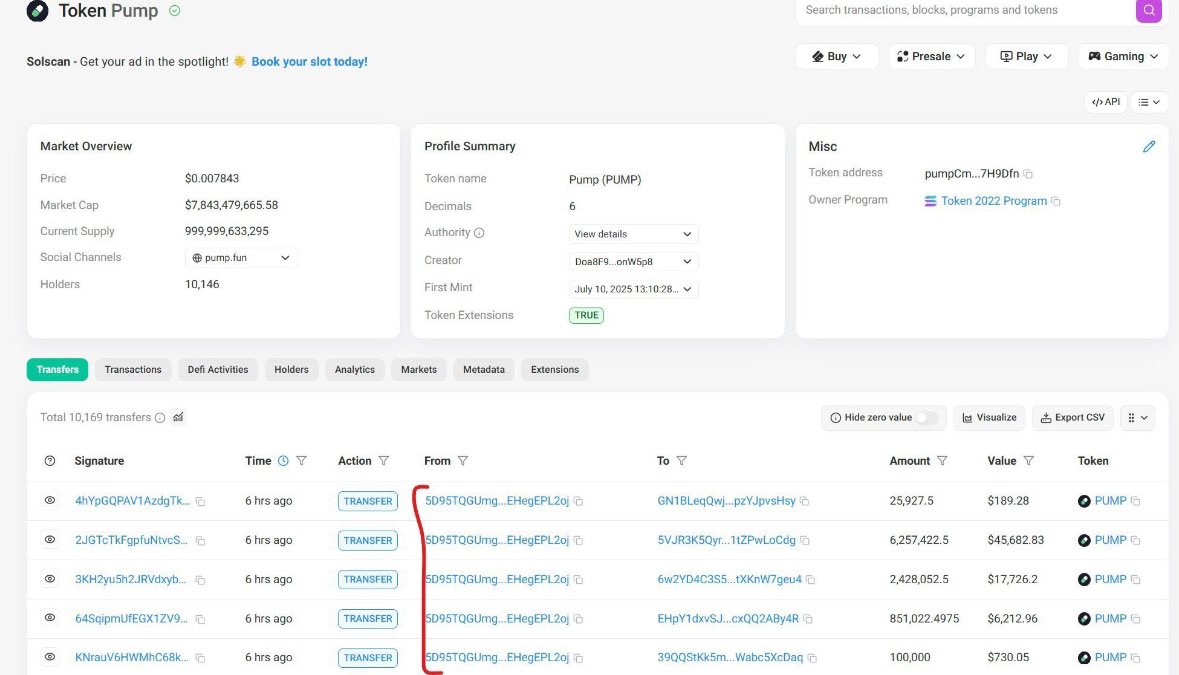This screenshot has width=1179, height=675.
Task: Click Book your slot today link
Action: [x=311, y=61]
